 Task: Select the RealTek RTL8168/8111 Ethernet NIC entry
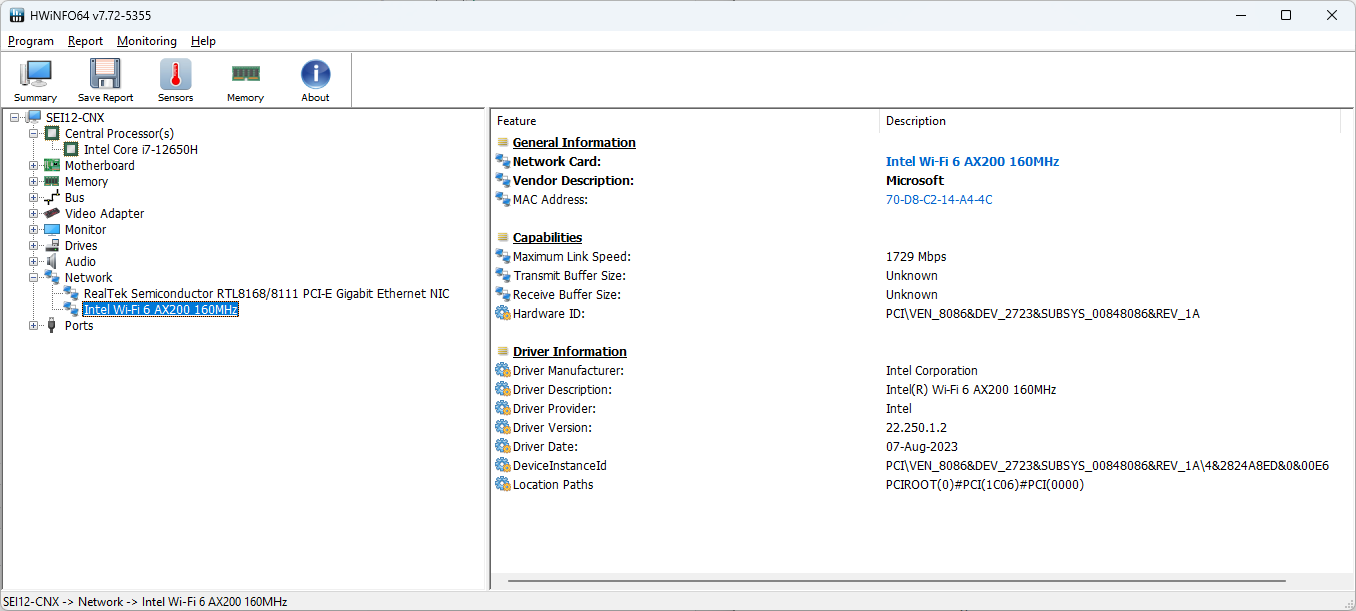(267, 294)
